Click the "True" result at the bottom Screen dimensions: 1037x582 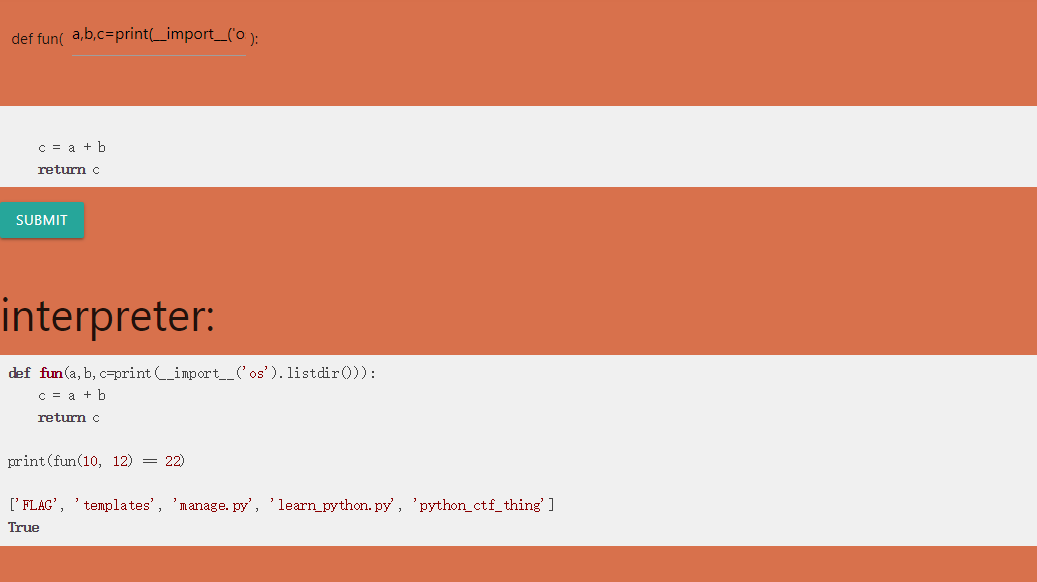coord(24,527)
